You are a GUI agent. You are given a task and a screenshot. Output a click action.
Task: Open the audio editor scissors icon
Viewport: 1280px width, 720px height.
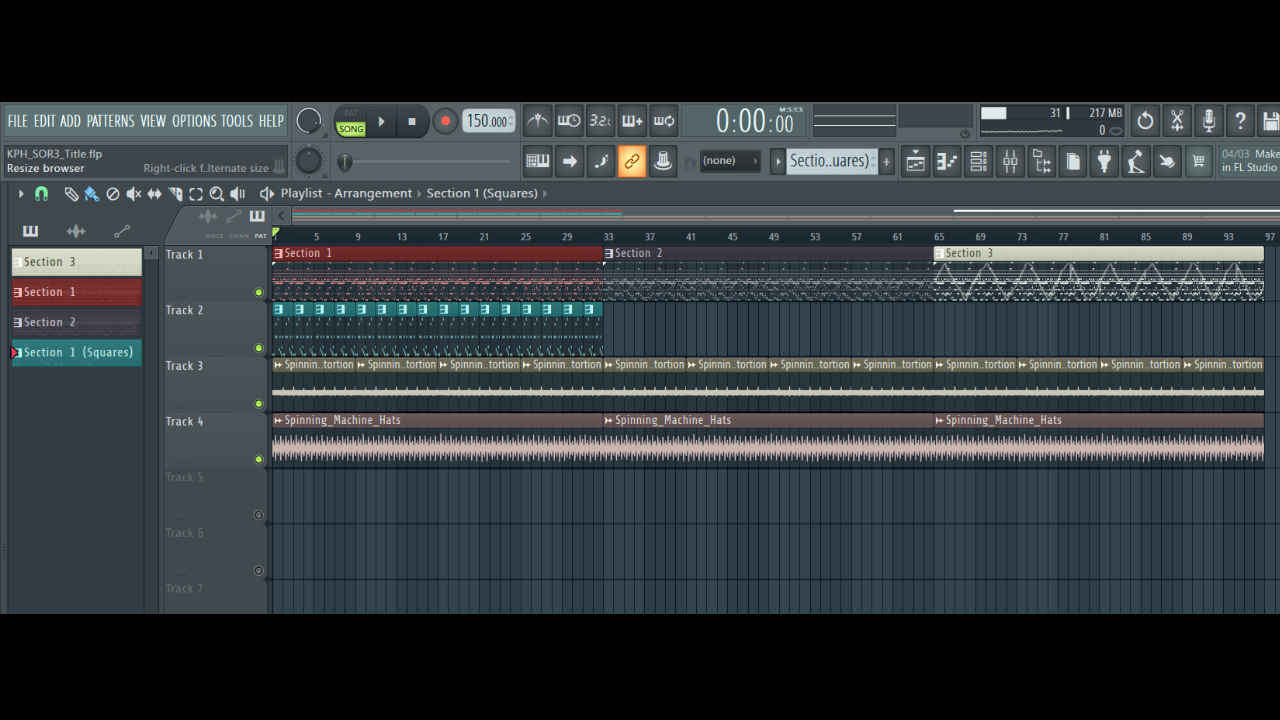1177,121
